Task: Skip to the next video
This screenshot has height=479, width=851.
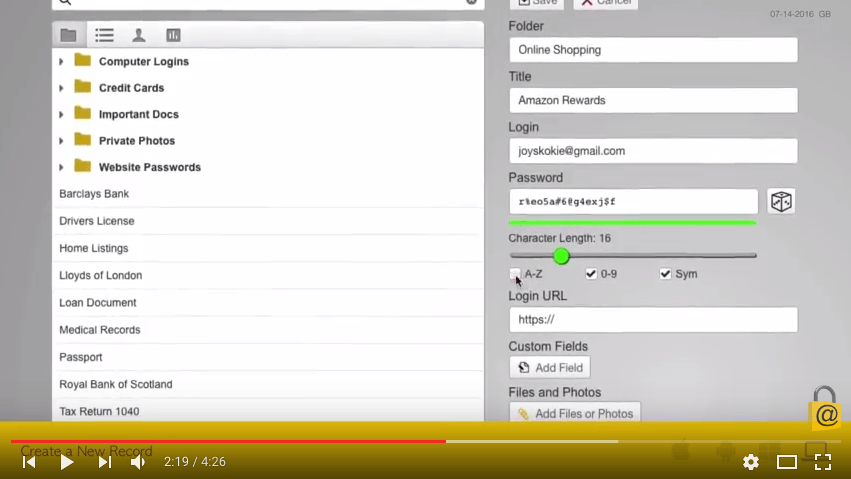Action: (x=105, y=462)
